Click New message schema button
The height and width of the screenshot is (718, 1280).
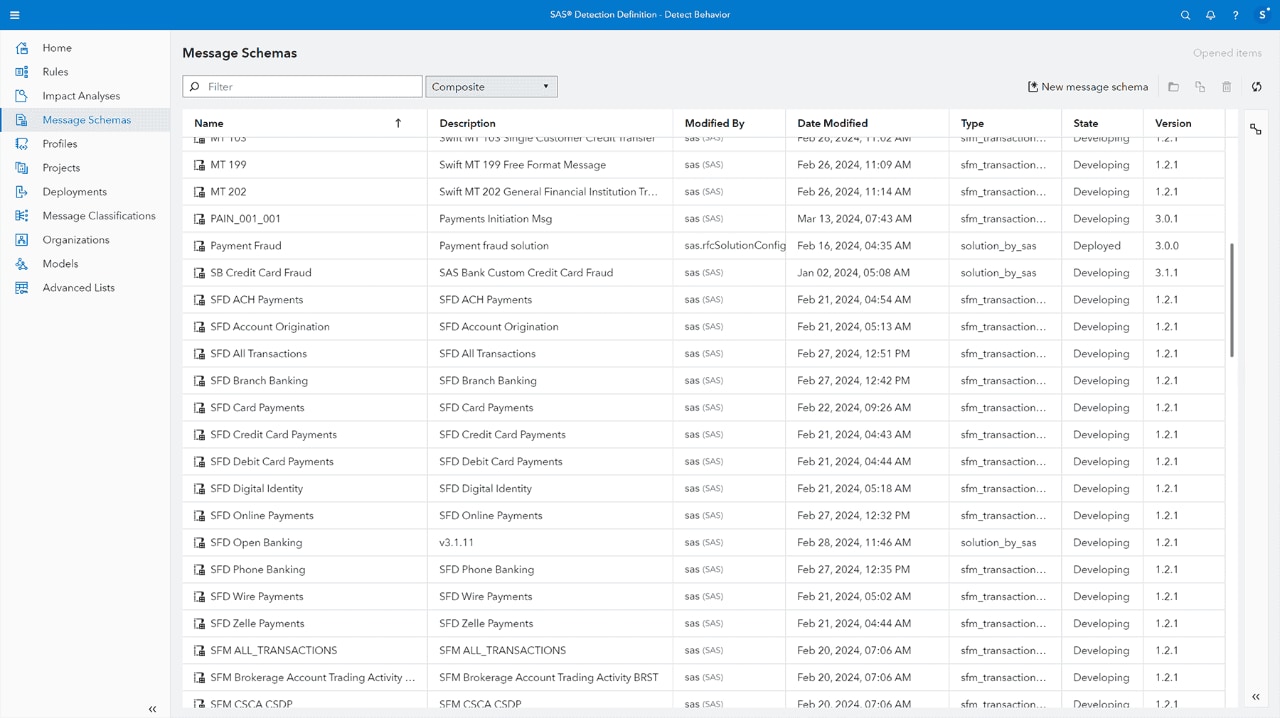pyautogui.click(x=1088, y=87)
